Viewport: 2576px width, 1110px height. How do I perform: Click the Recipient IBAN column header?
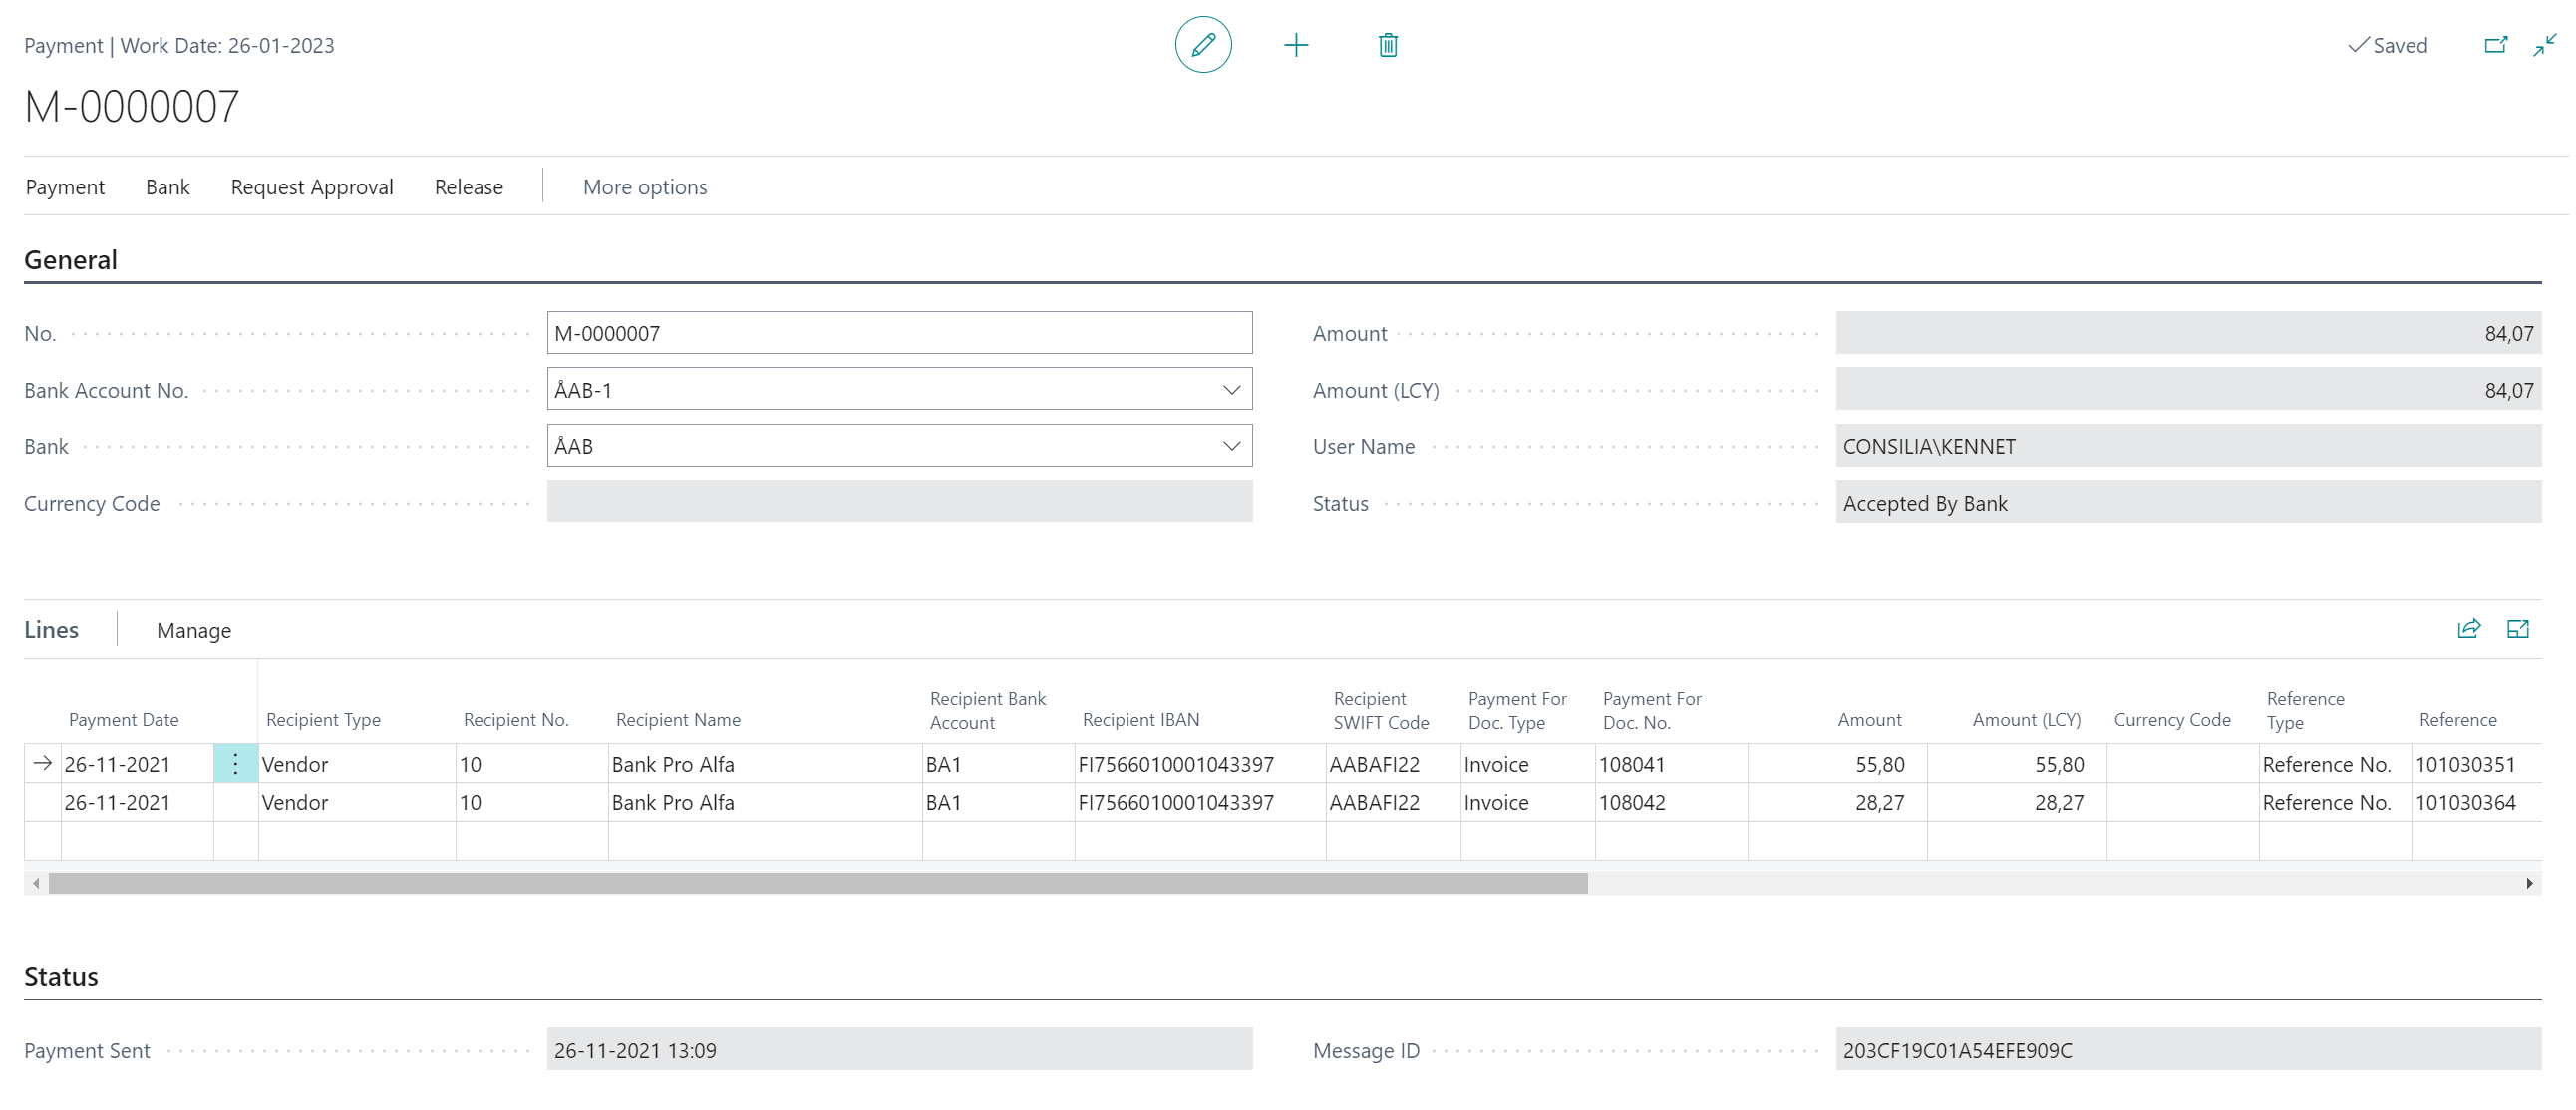(x=1141, y=720)
